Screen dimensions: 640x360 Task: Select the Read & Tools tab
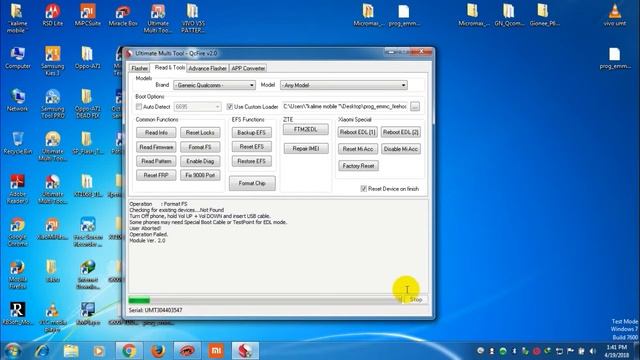[169, 68]
